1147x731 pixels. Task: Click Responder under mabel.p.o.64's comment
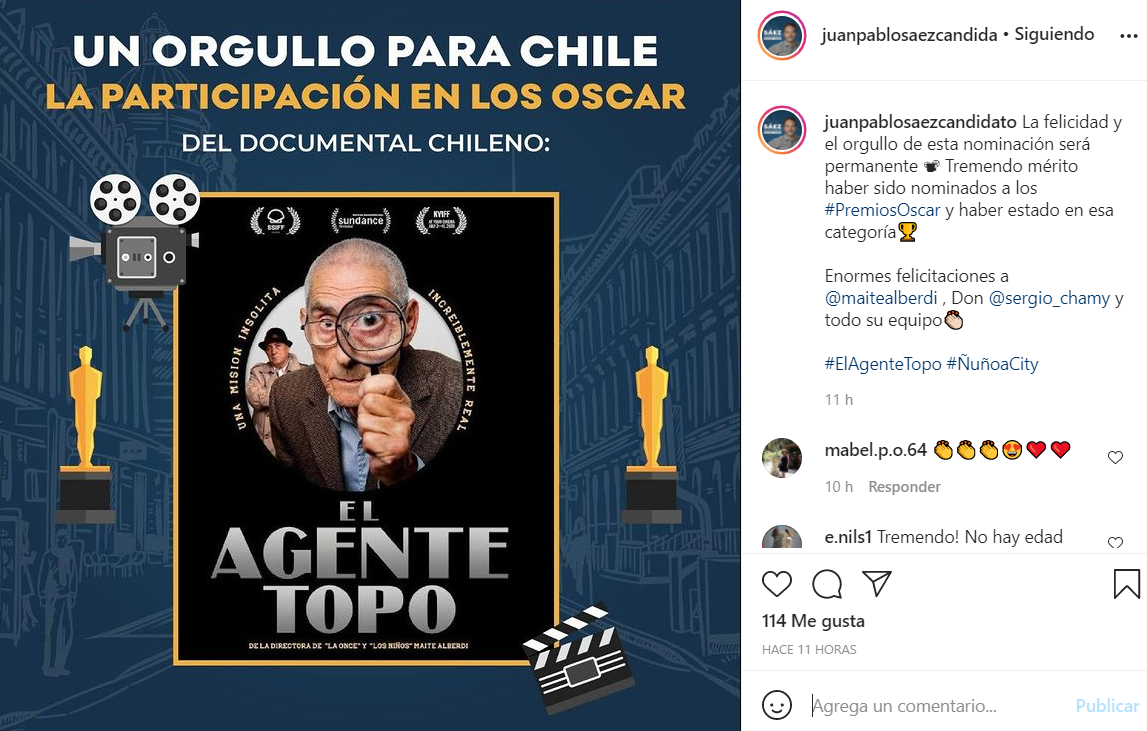[x=904, y=487]
